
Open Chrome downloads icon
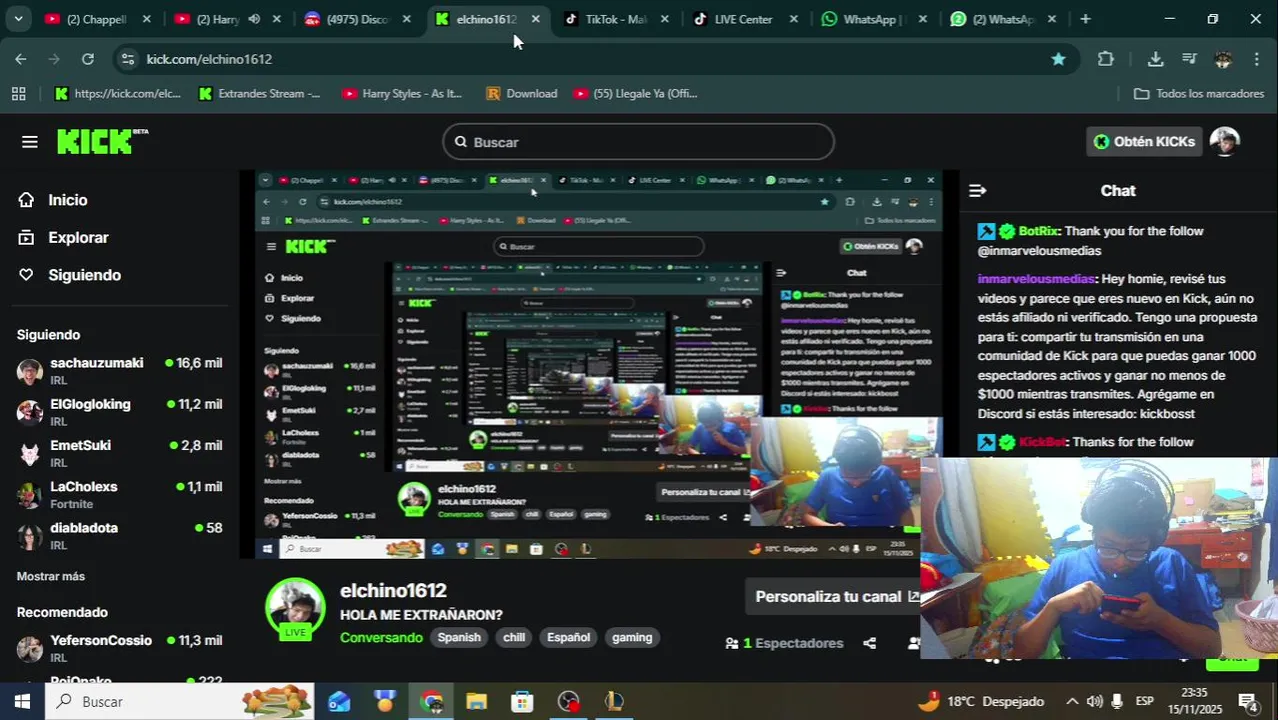click(x=1155, y=59)
